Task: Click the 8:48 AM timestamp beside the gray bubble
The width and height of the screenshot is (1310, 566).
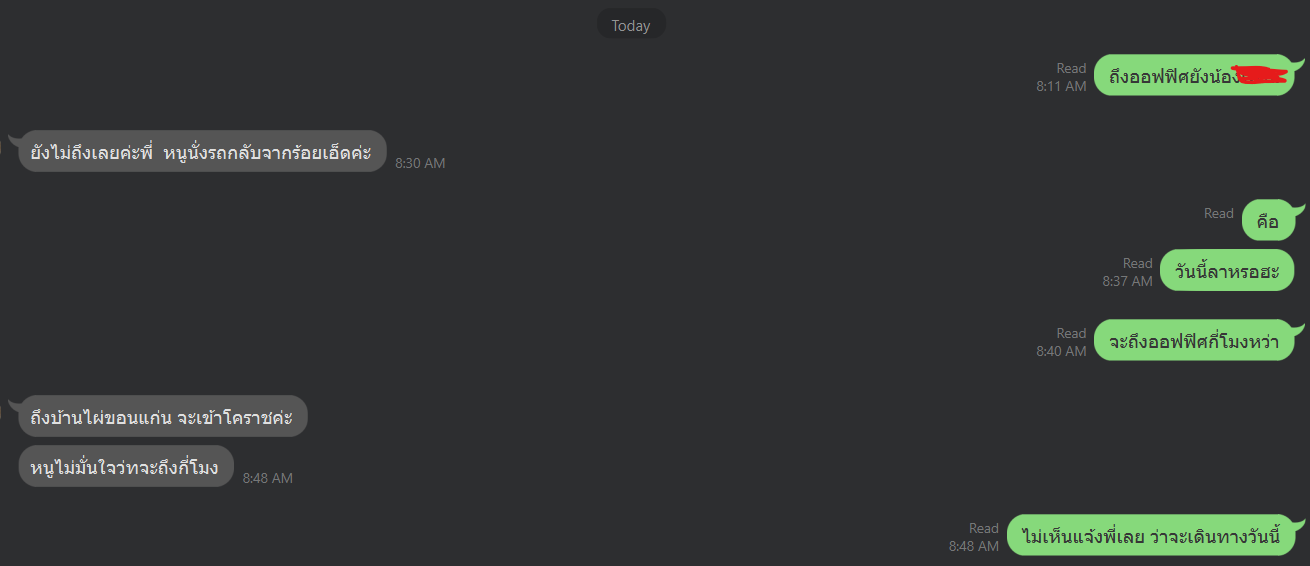Action: pyautogui.click(x=268, y=478)
